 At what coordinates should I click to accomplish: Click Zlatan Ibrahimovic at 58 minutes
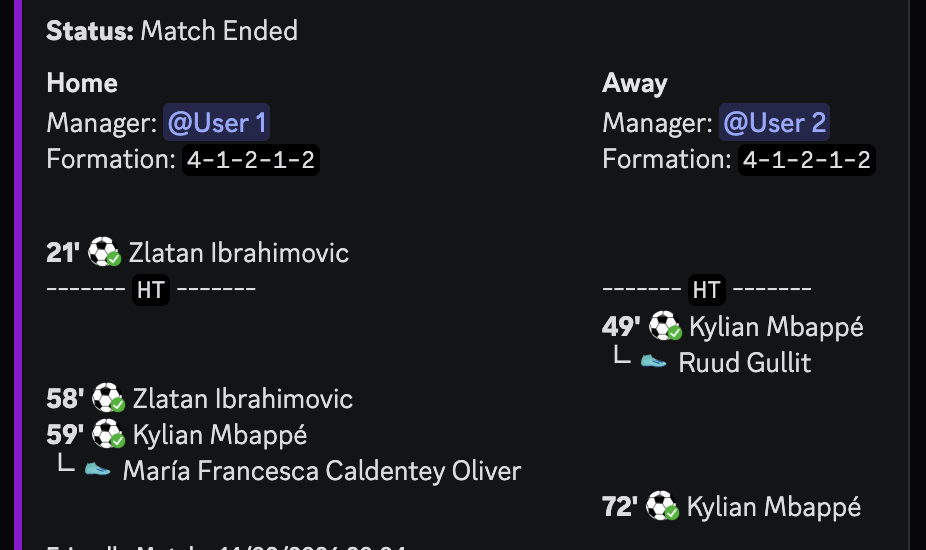point(243,399)
